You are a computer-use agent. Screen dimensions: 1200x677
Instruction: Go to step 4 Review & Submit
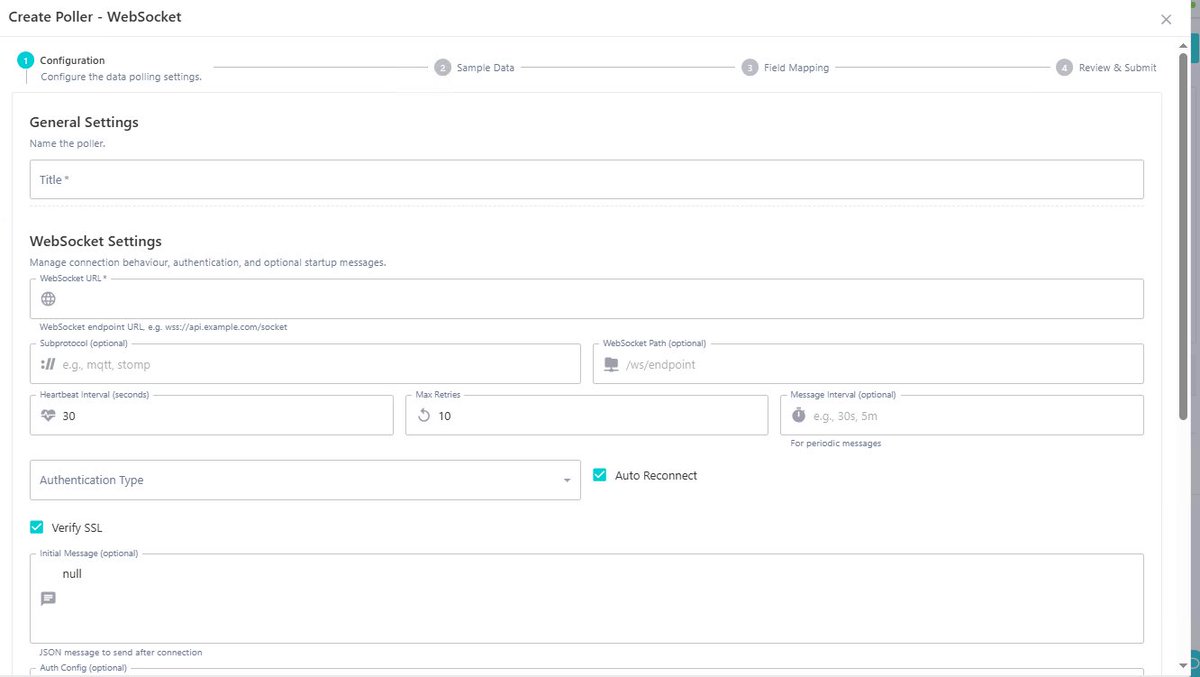click(x=1106, y=68)
